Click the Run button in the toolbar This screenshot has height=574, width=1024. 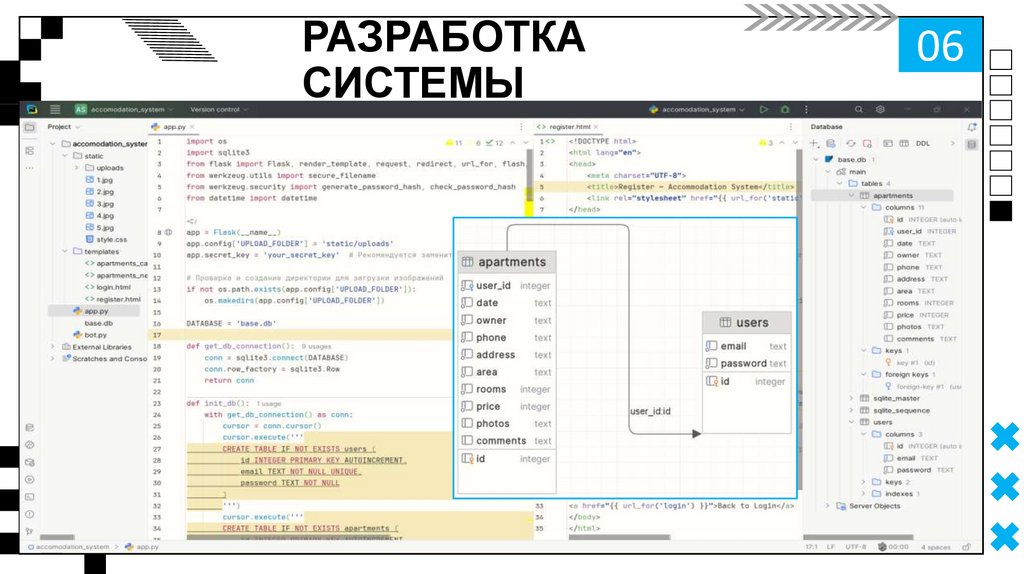coord(763,110)
